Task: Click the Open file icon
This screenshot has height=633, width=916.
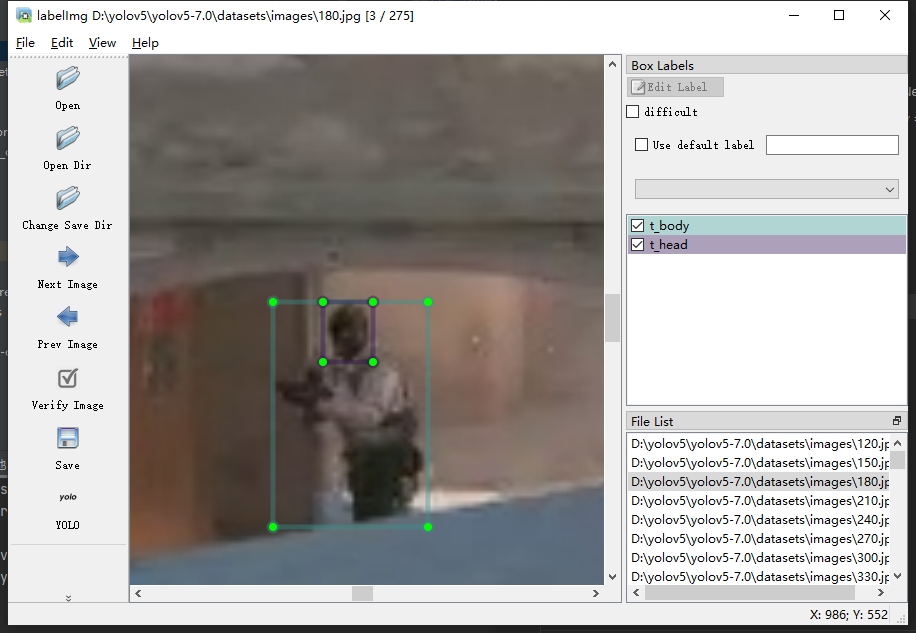Action: [68, 78]
